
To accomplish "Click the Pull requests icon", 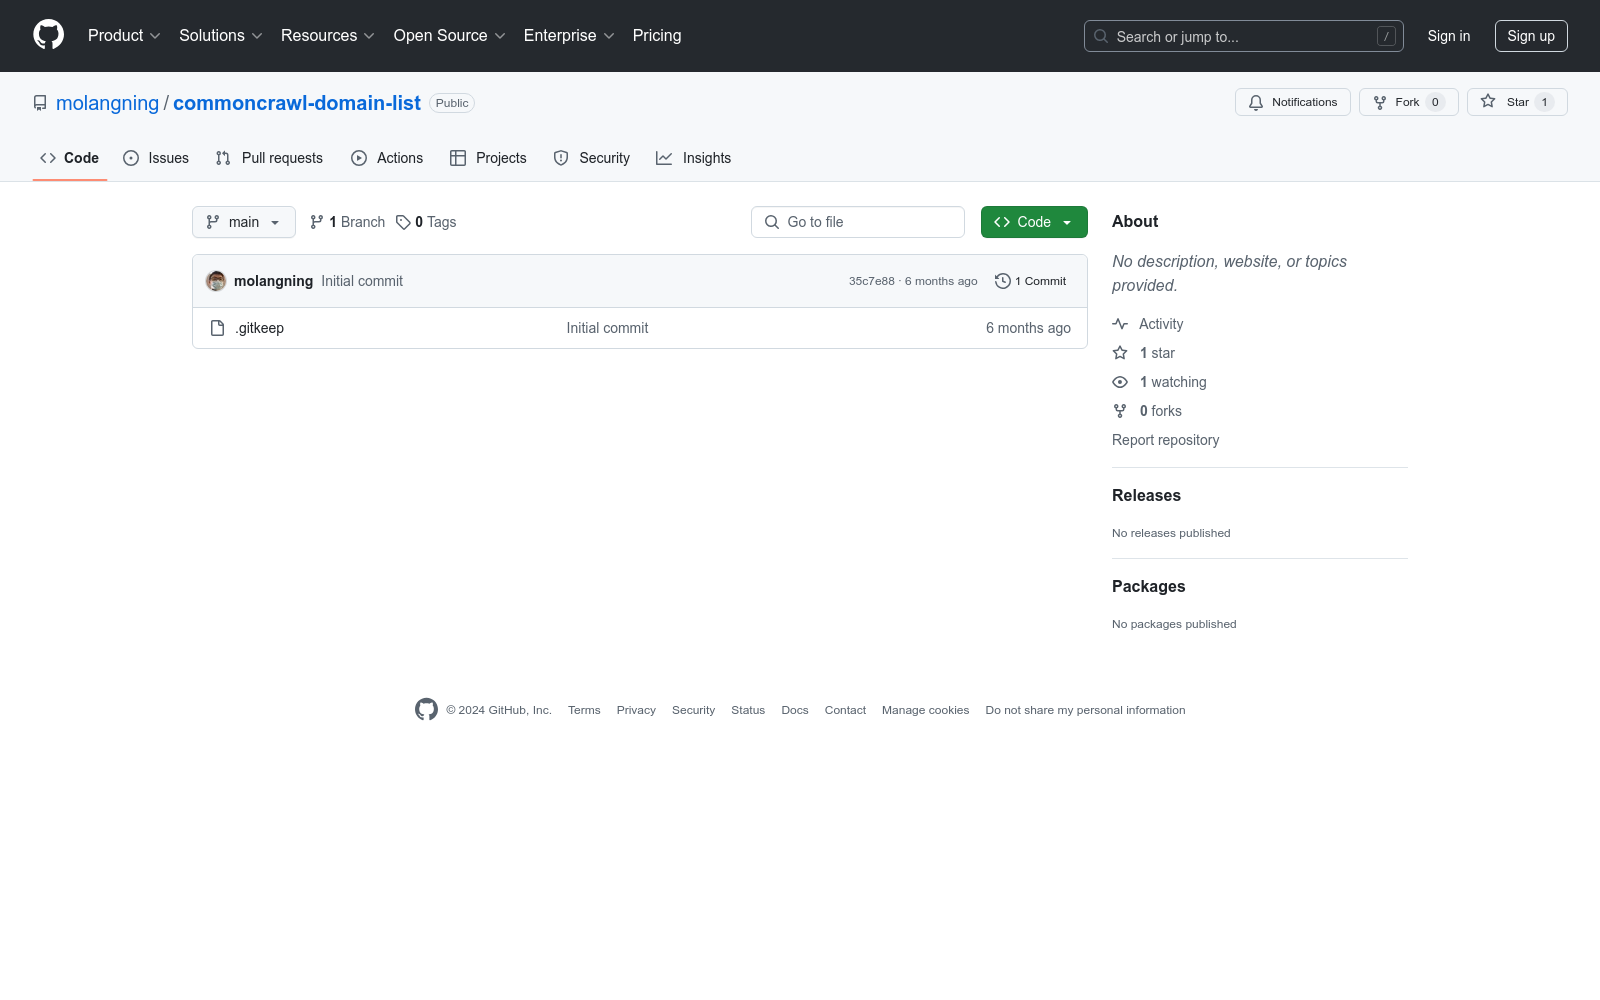I will coord(222,158).
